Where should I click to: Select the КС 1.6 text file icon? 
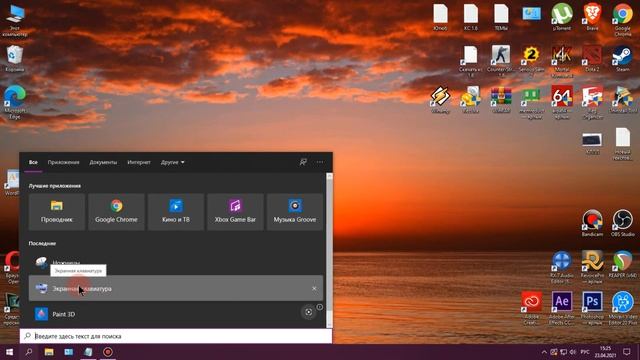[471, 16]
